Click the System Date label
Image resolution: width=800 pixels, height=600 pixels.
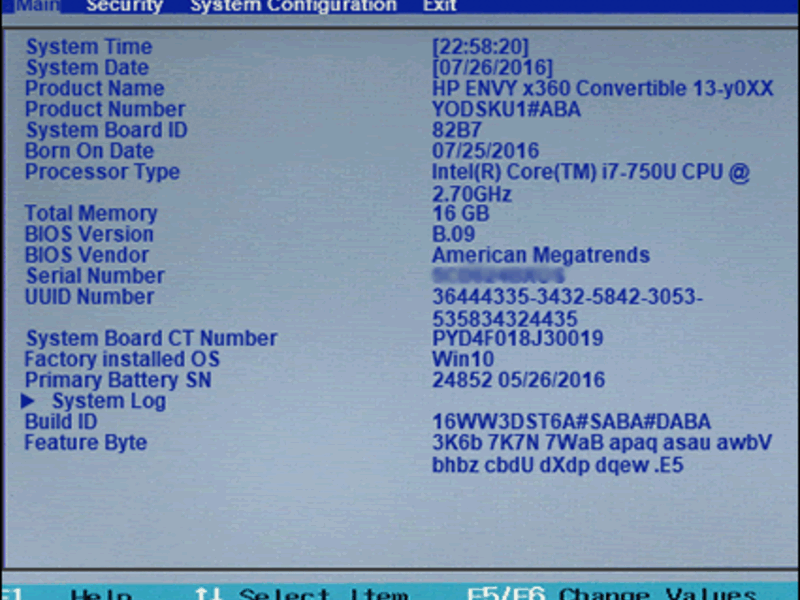point(87,68)
